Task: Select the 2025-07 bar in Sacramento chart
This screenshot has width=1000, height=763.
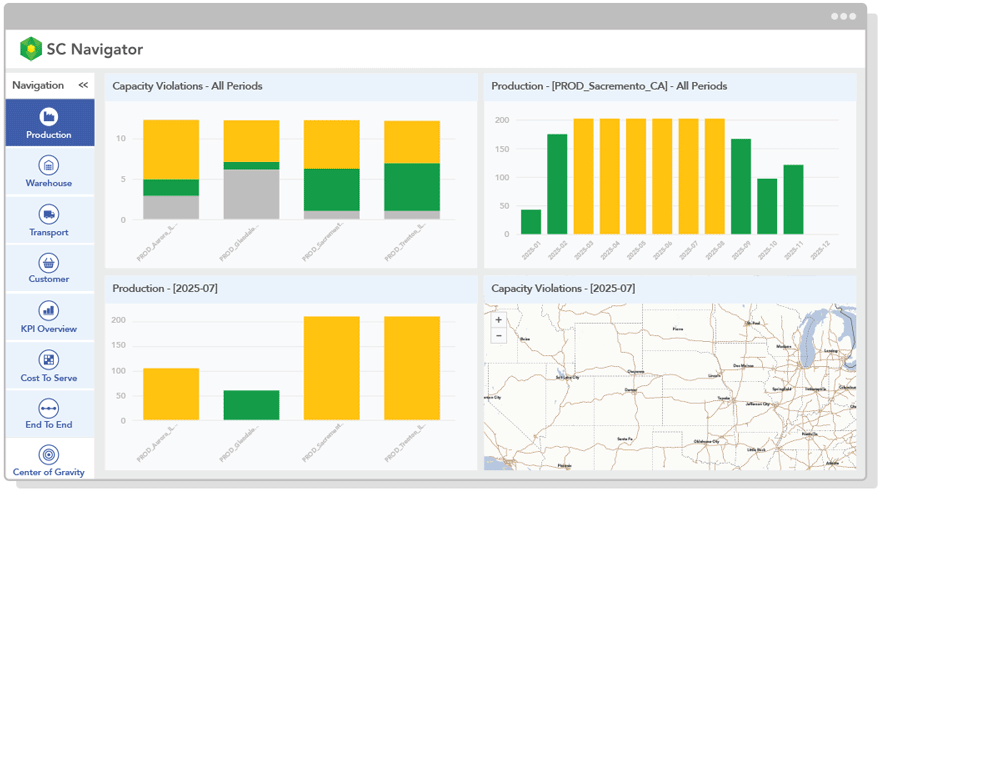Action: click(x=688, y=177)
